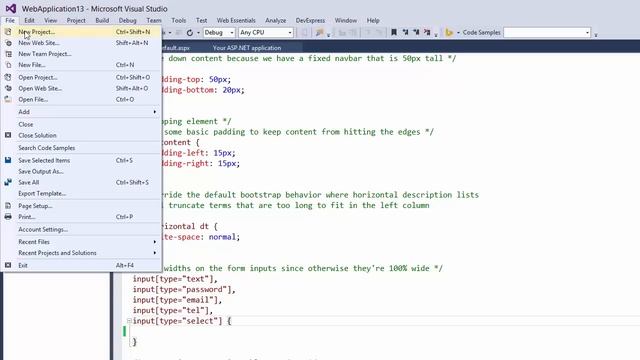Open dropdown arrow next to refresh icon

pos(198,33)
